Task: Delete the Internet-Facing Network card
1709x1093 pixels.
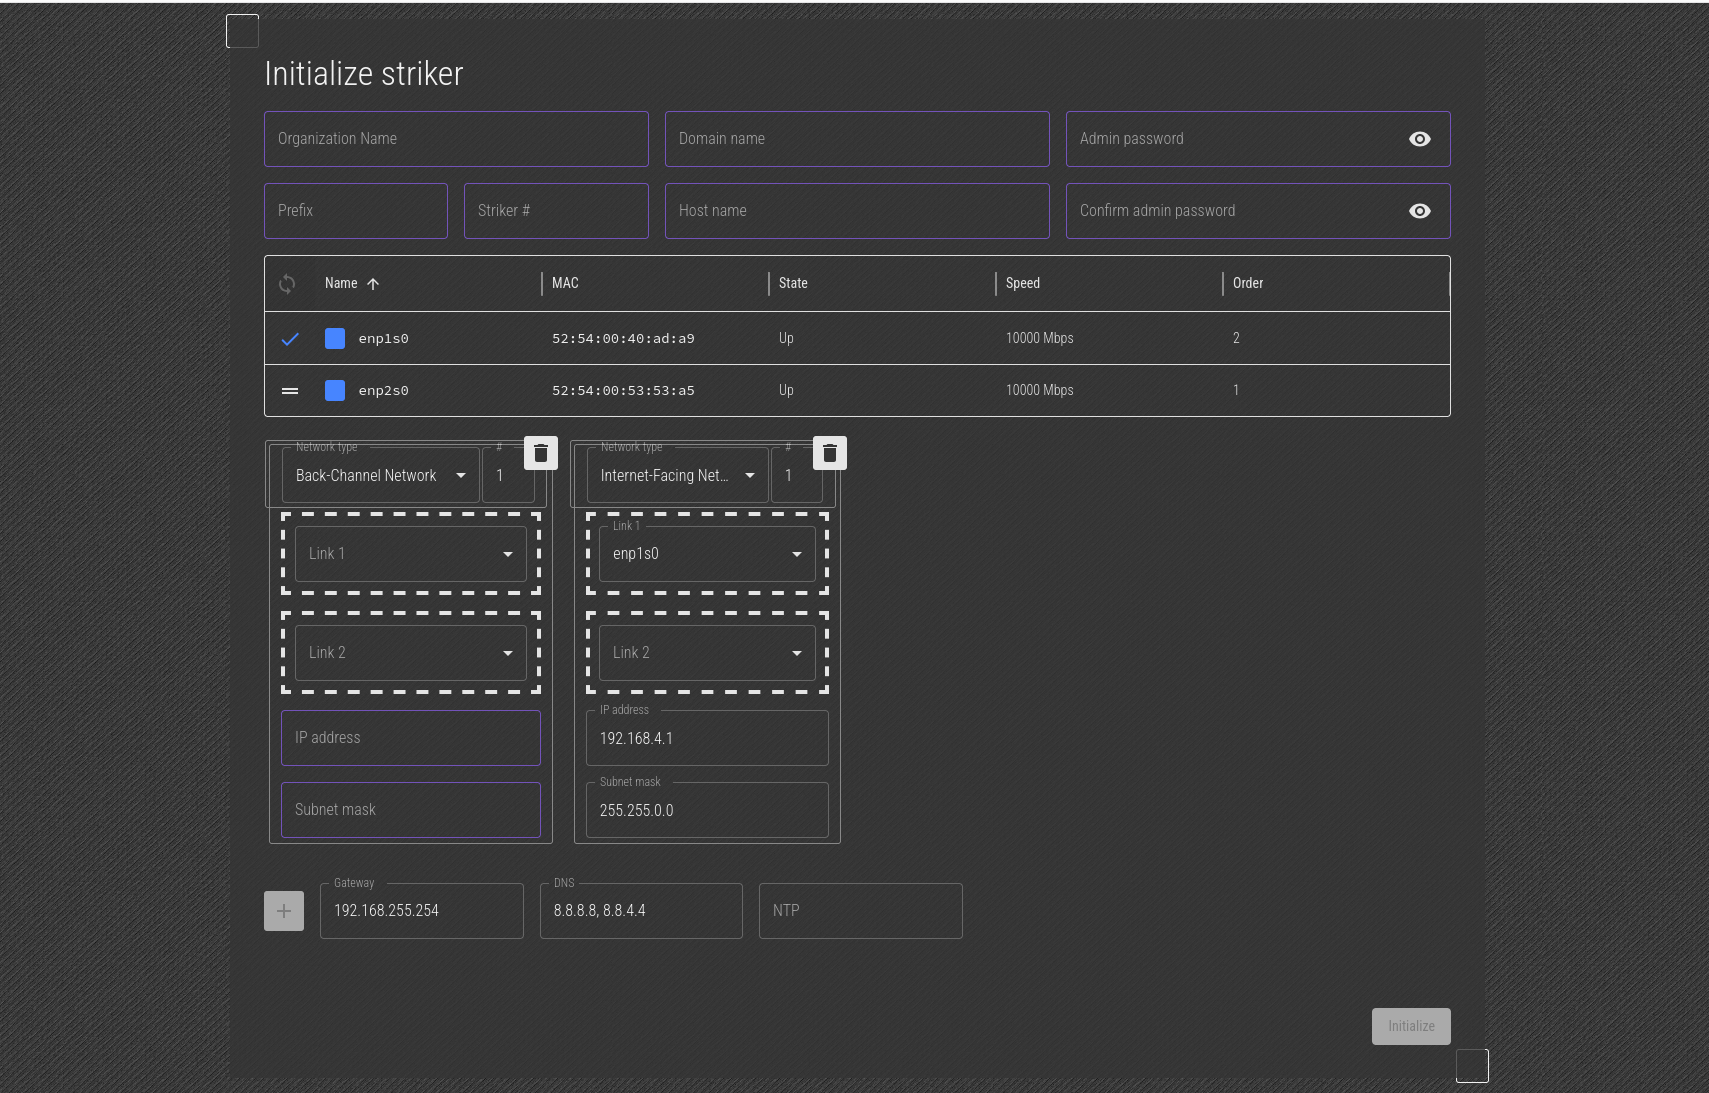Action: coord(830,453)
